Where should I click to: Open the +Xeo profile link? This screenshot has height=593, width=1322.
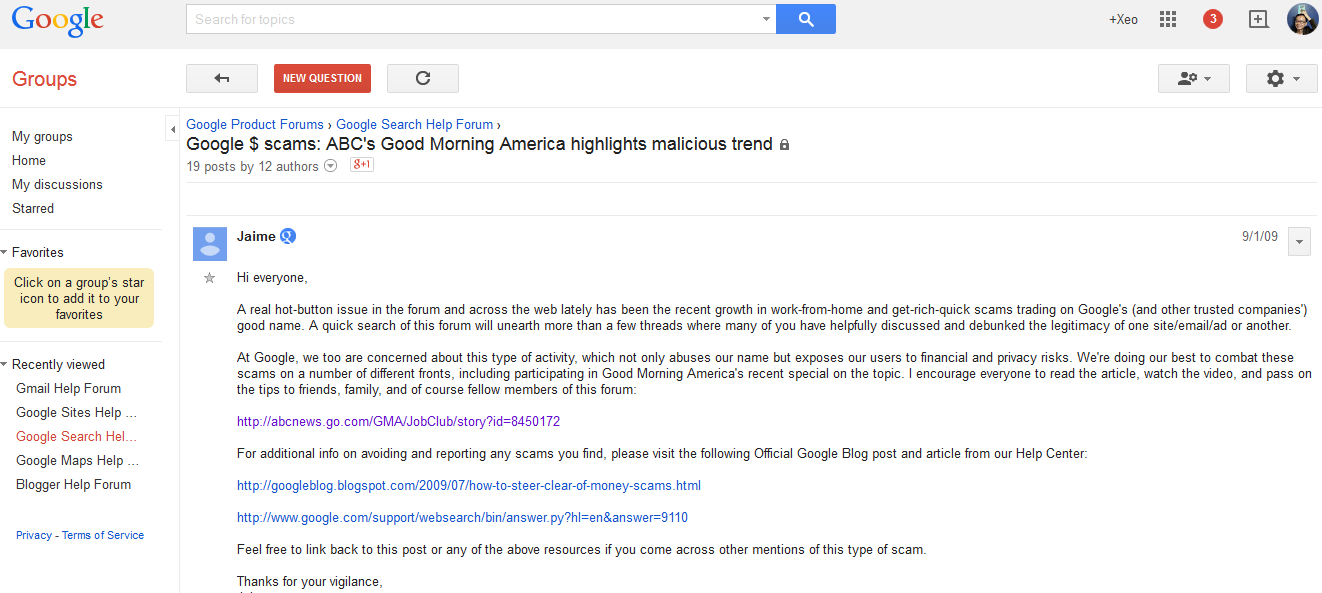coord(1123,19)
